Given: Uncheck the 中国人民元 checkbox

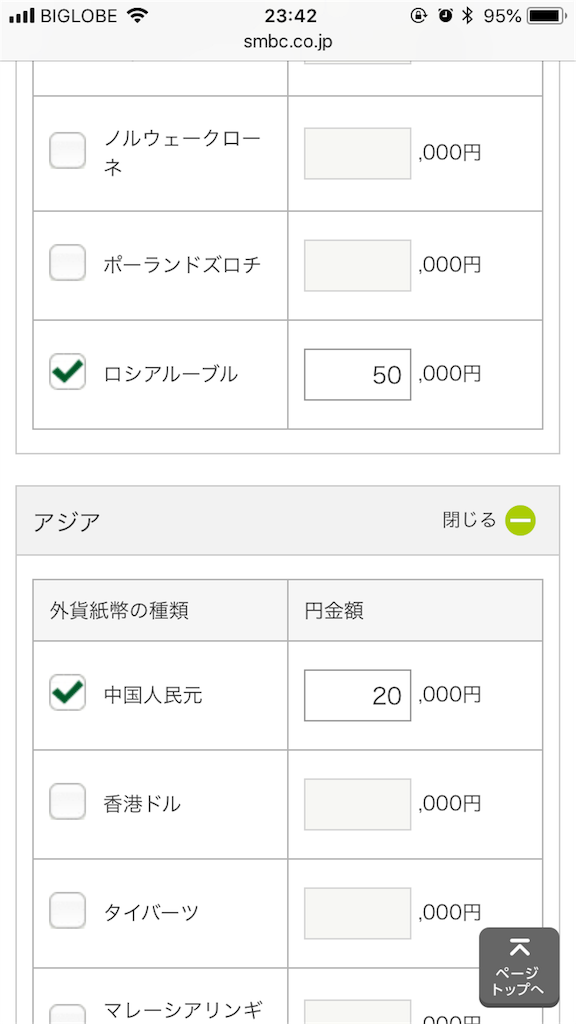Looking at the screenshot, I should (x=67, y=693).
